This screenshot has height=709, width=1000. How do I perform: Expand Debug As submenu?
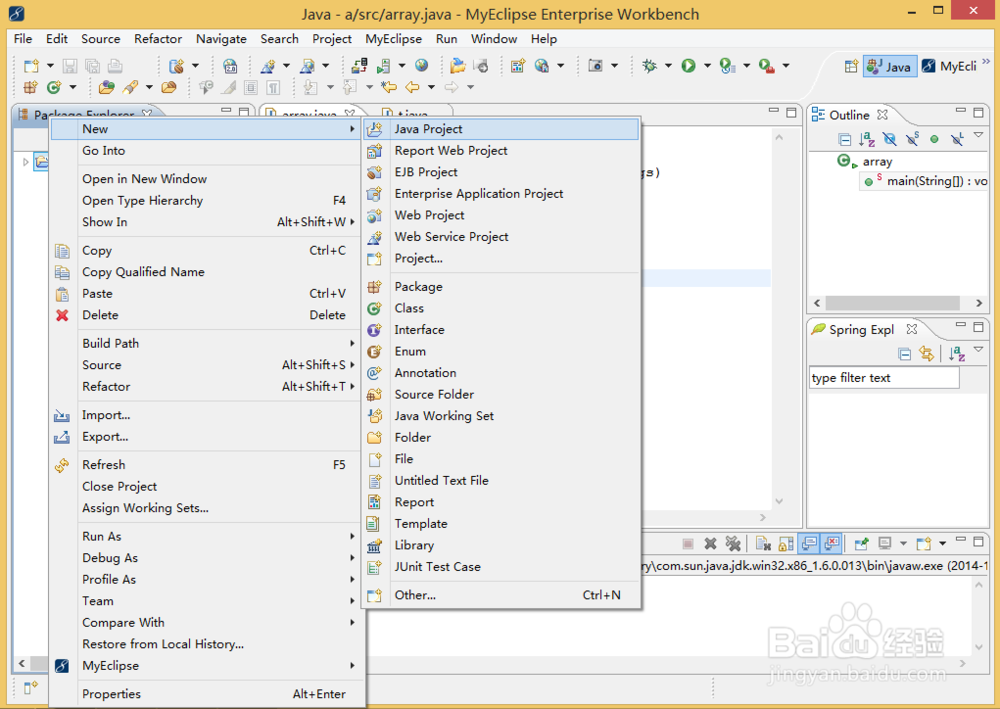pyautogui.click(x=352, y=559)
